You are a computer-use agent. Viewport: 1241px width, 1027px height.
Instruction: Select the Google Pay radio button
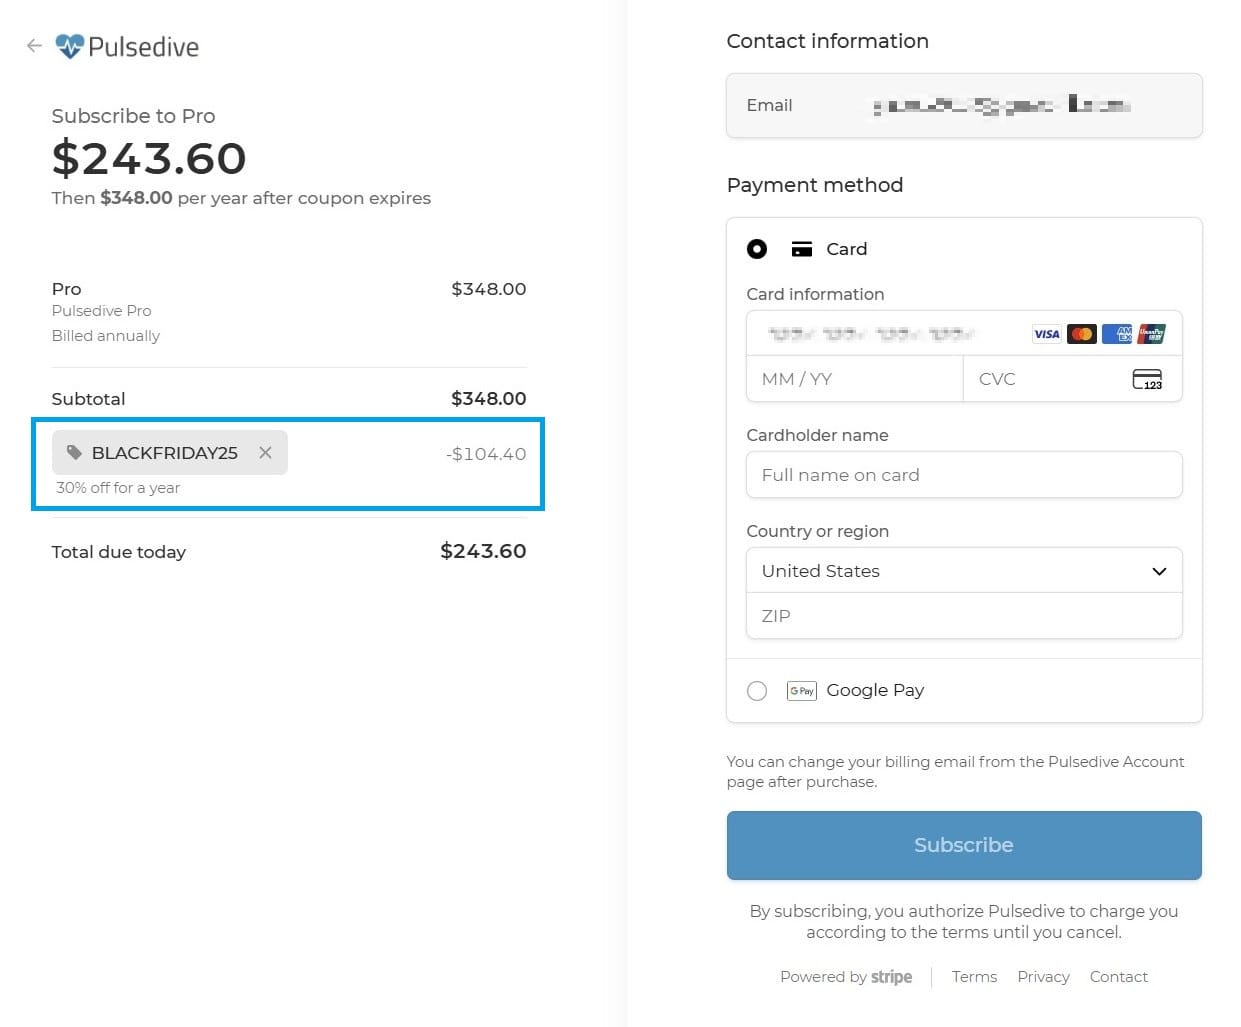(757, 691)
